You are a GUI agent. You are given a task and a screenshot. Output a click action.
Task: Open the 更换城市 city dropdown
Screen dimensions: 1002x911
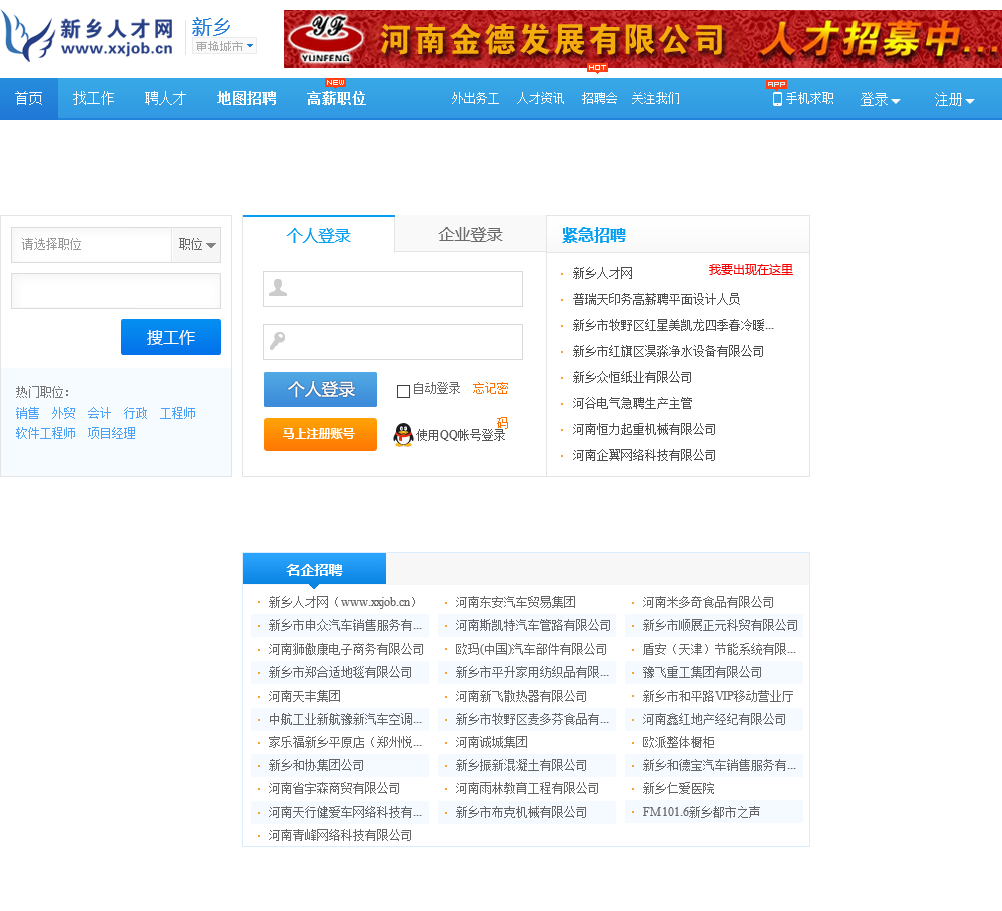point(224,46)
